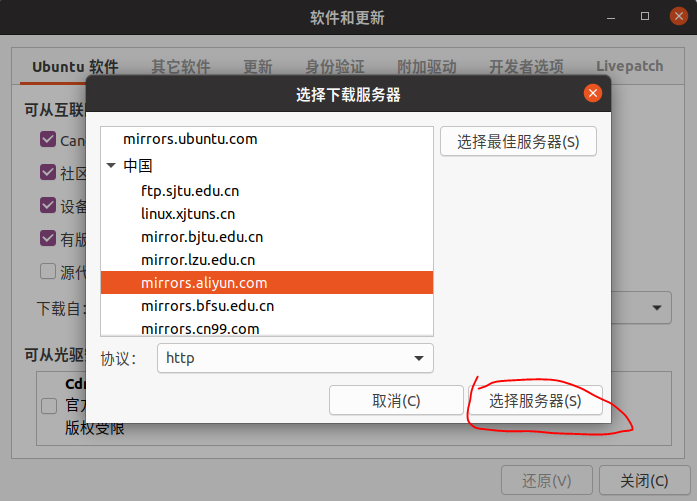Select mirror.bjtu.edu.cn server
This screenshot has height=501, width=697.
pyautogui.click(x=267, y=237)
